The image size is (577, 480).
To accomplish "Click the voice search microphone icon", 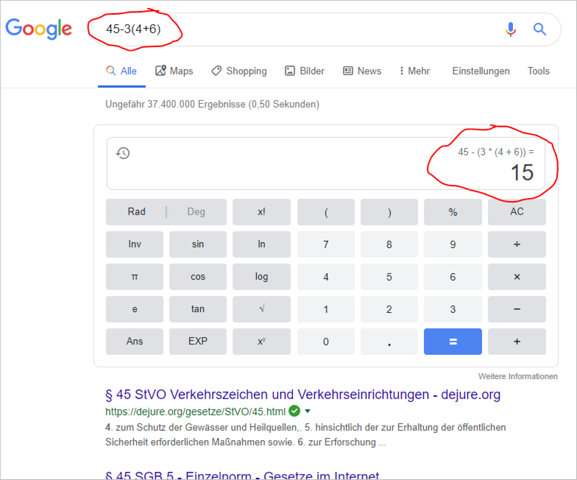I will (510, 29).
